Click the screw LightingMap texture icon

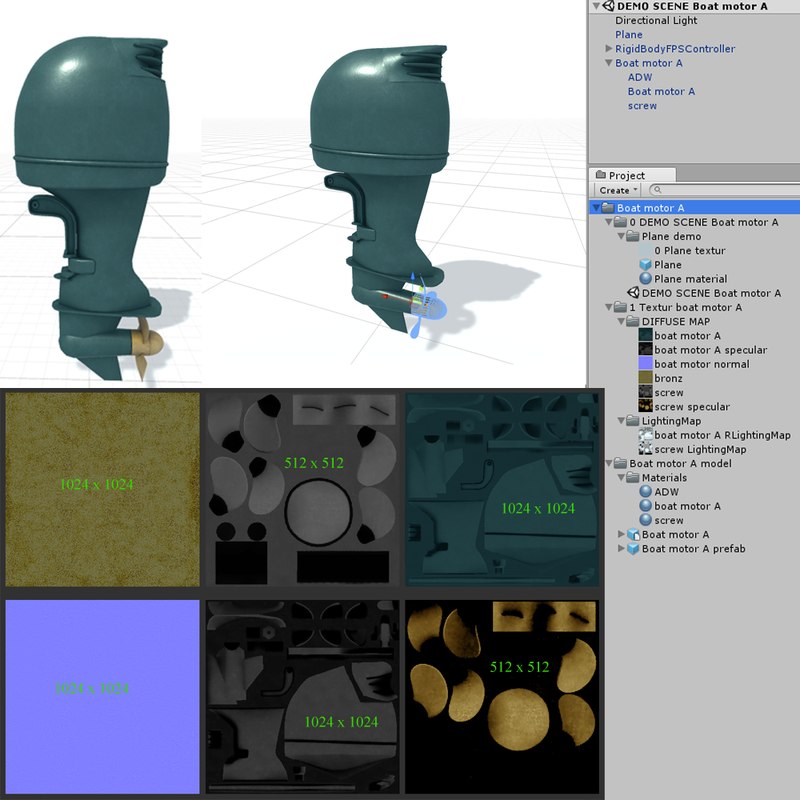coord(646,450)
